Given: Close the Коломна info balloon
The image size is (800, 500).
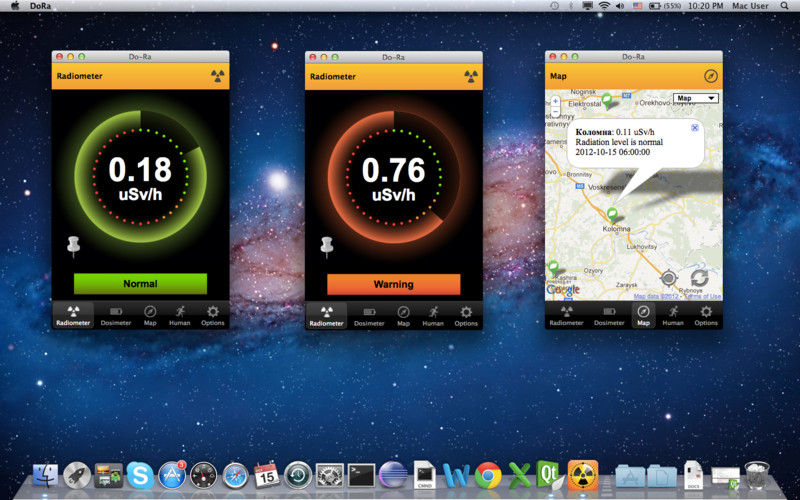Looking at the screenshot, I should [x=694, y=128].
